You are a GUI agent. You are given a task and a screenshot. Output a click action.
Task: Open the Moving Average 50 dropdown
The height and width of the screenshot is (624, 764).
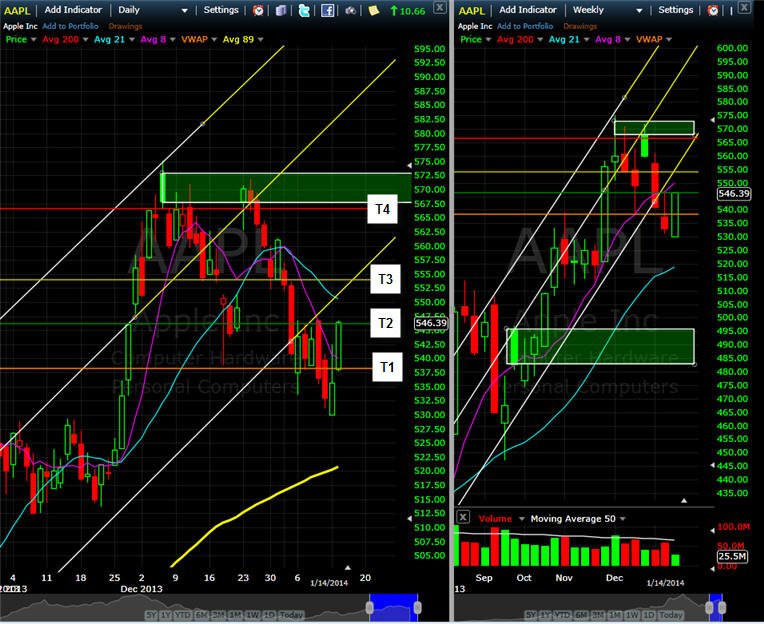(623, 519)
